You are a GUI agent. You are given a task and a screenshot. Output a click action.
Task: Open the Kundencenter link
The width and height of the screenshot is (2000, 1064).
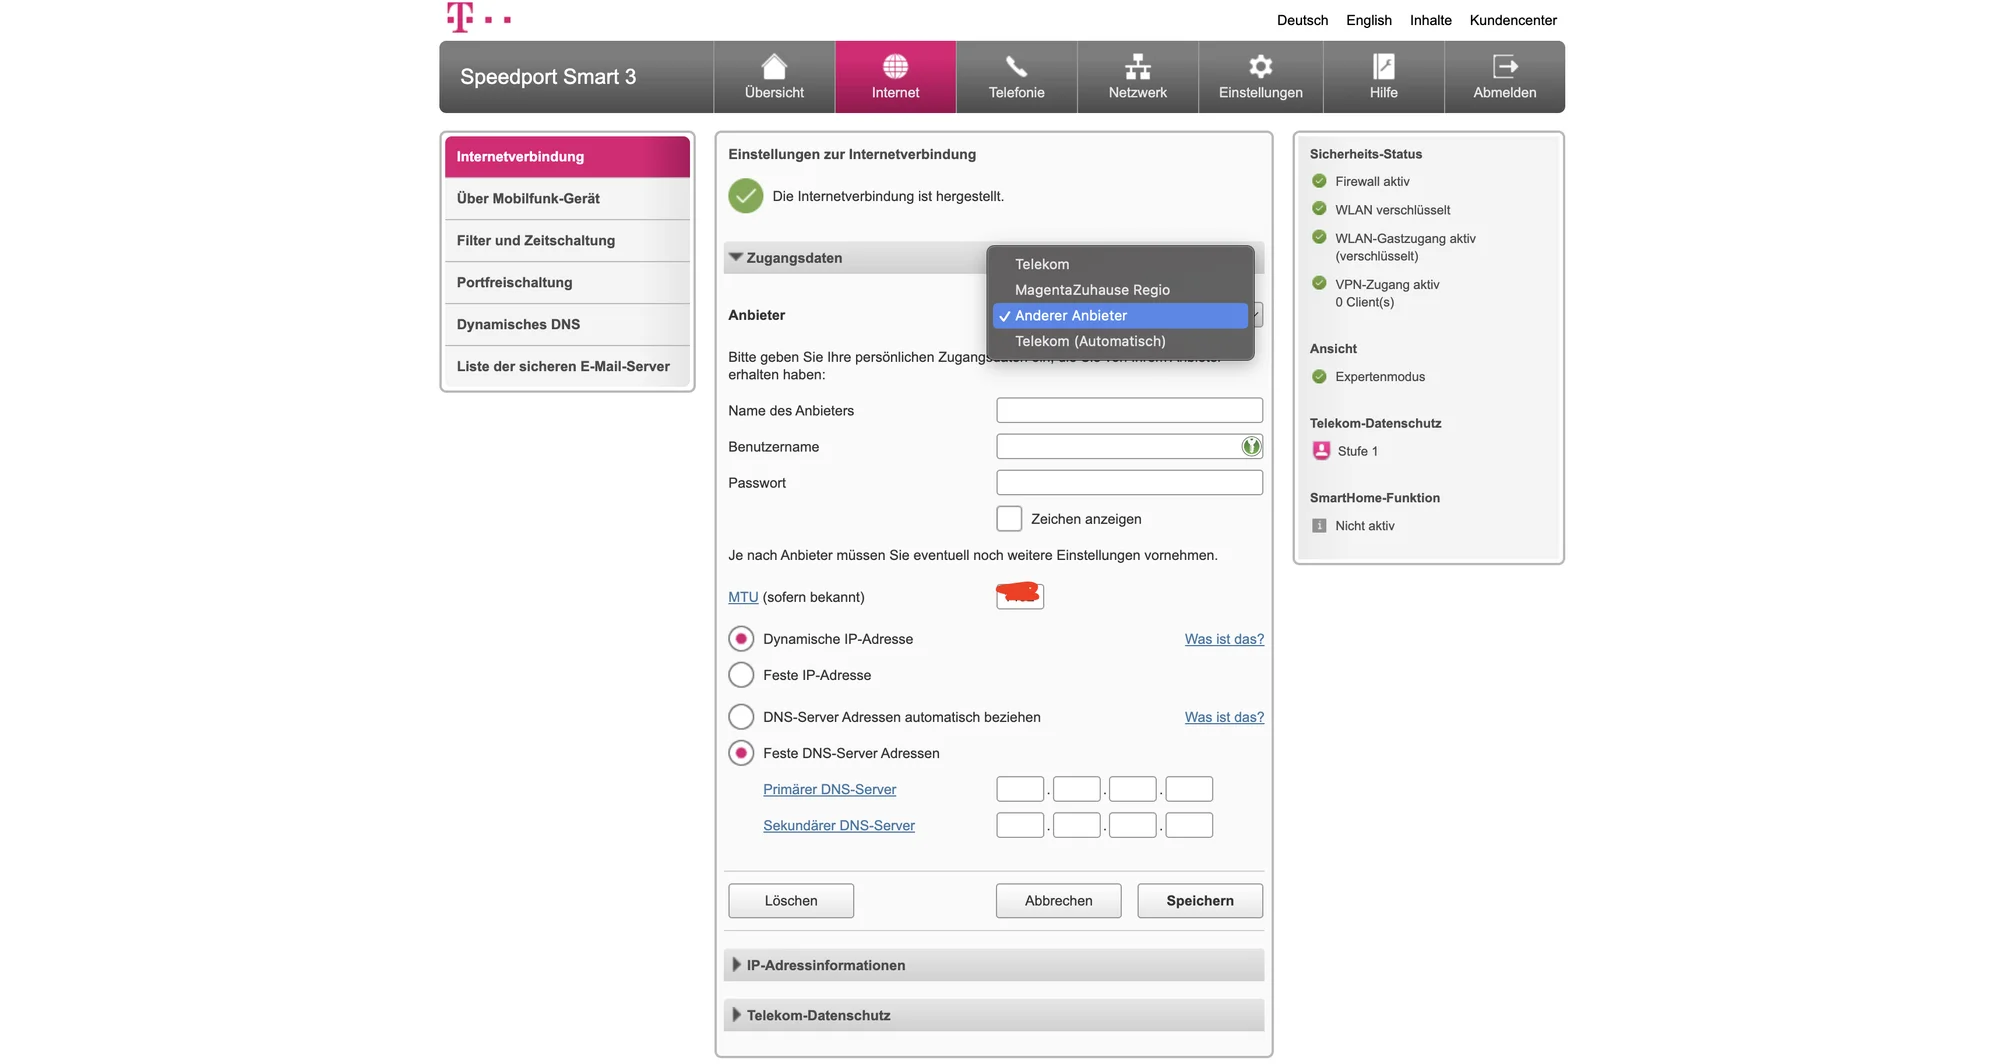click(x=1513, y=20)
